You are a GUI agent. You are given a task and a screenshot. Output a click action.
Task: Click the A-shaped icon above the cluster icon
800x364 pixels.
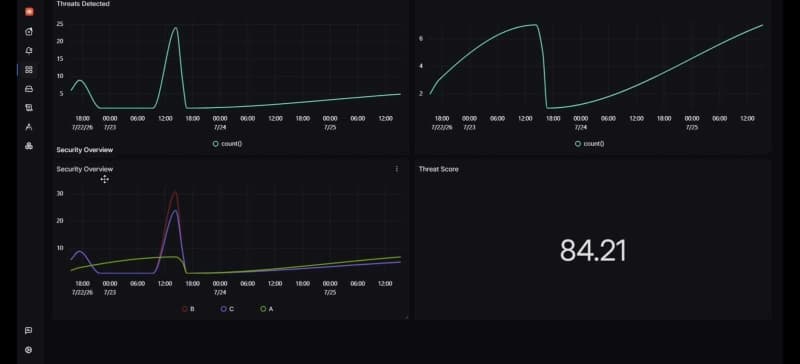pyautogui.click(x=29, y=127)
